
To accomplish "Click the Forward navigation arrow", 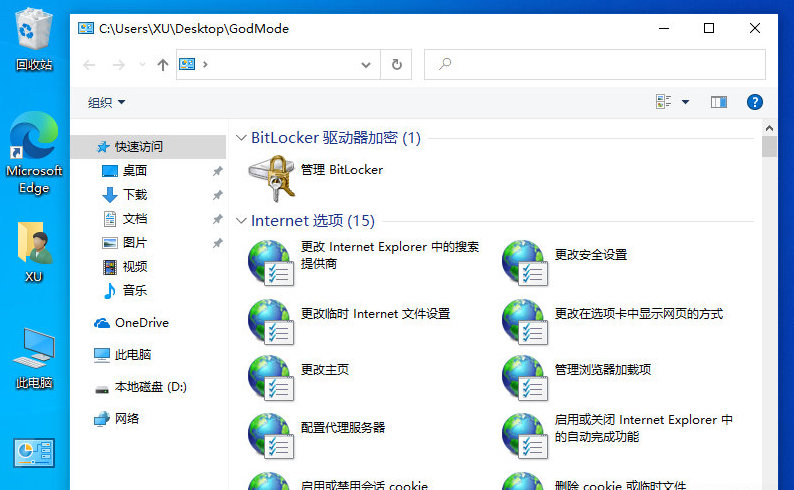I will coord(118,65).
